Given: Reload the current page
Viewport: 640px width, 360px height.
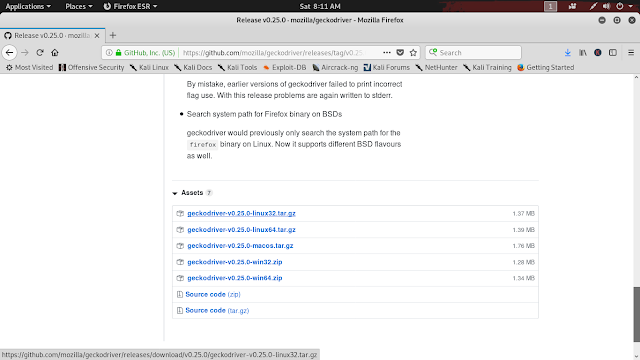Looking at the screenshot, I should (x=40, y=53).
